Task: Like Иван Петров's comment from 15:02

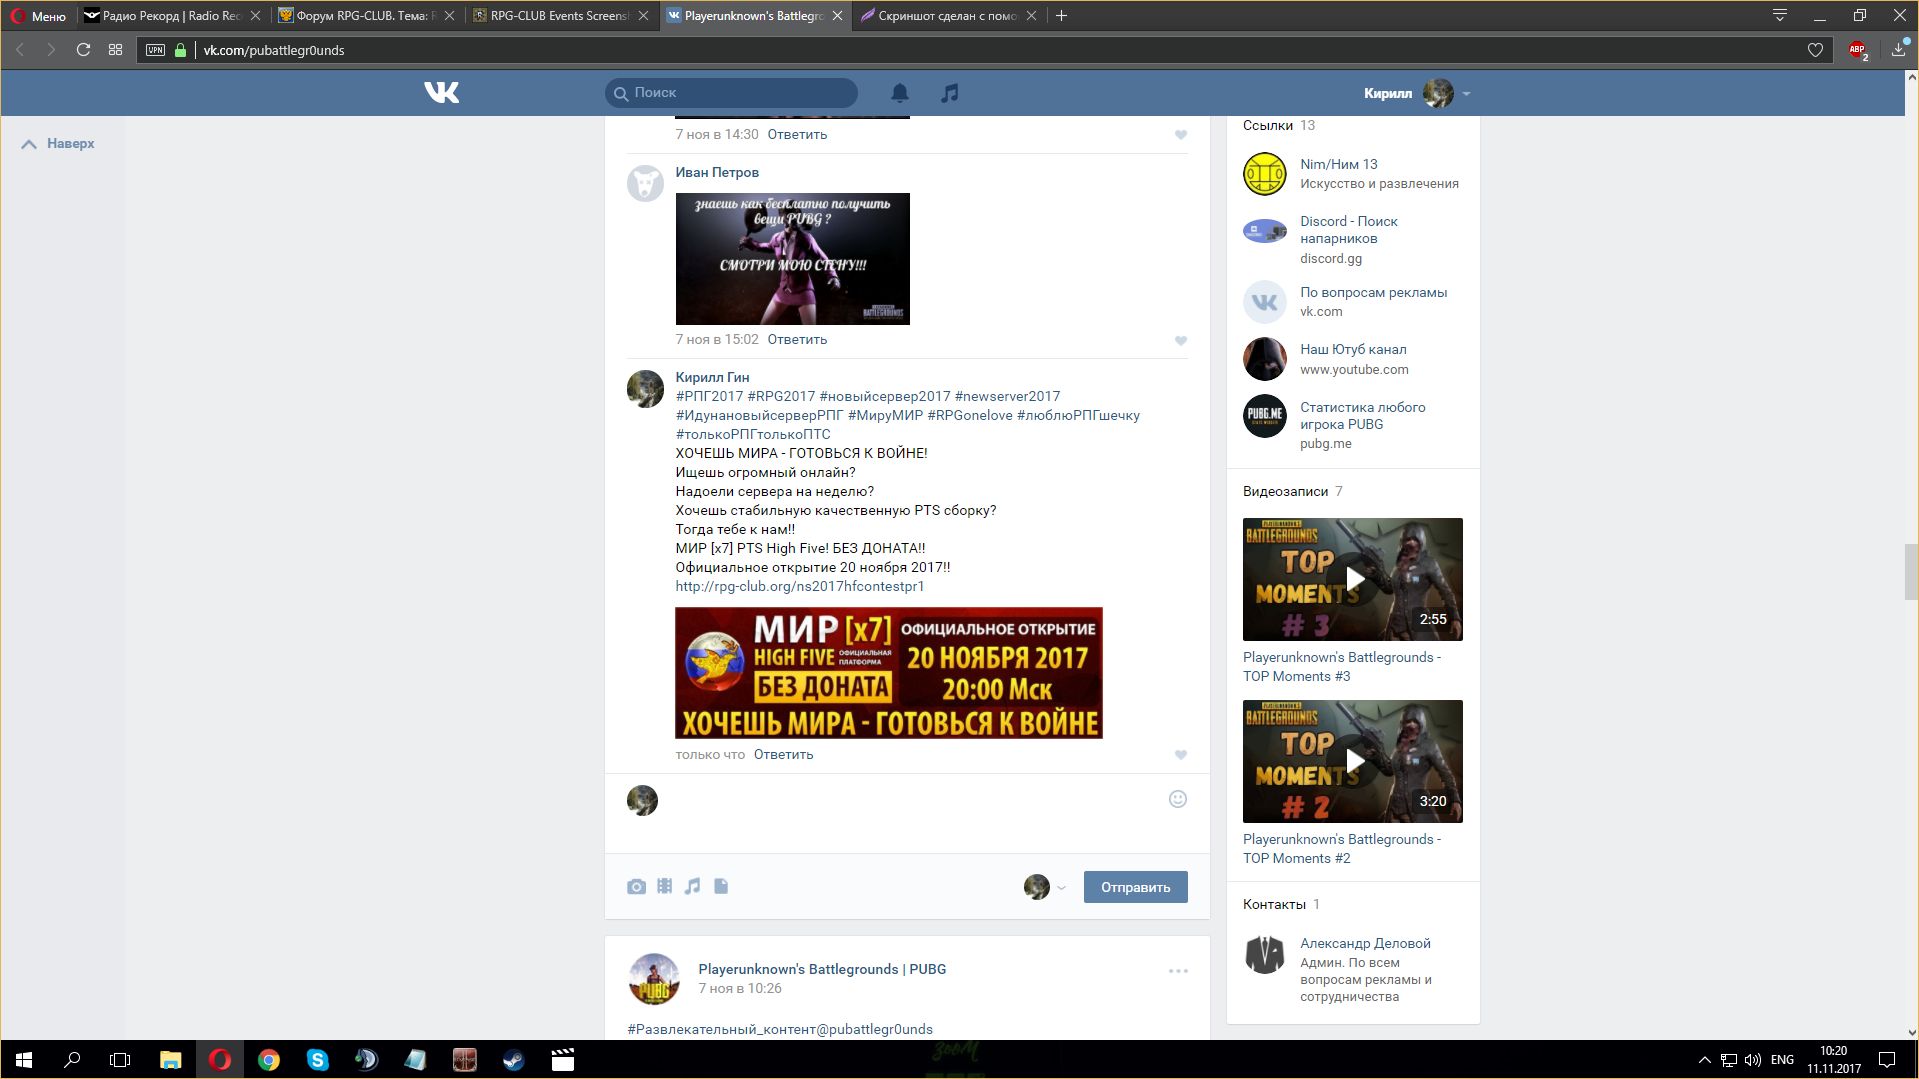Action: (x=1181, y=341)
